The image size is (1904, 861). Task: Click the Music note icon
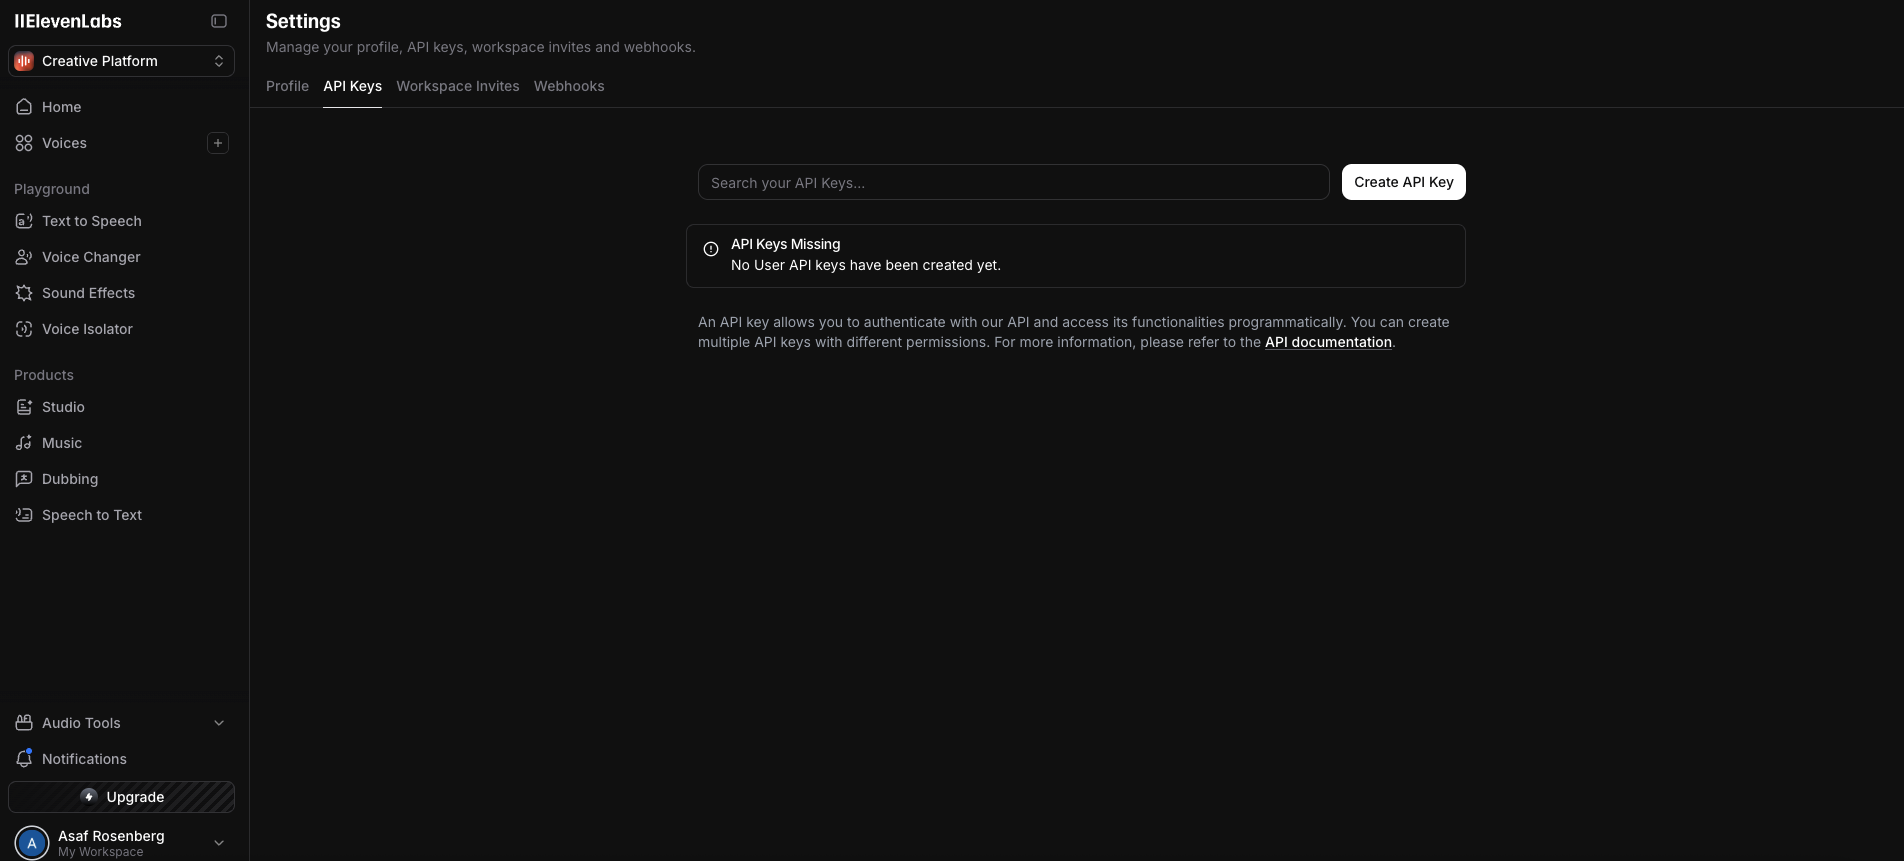24,443
